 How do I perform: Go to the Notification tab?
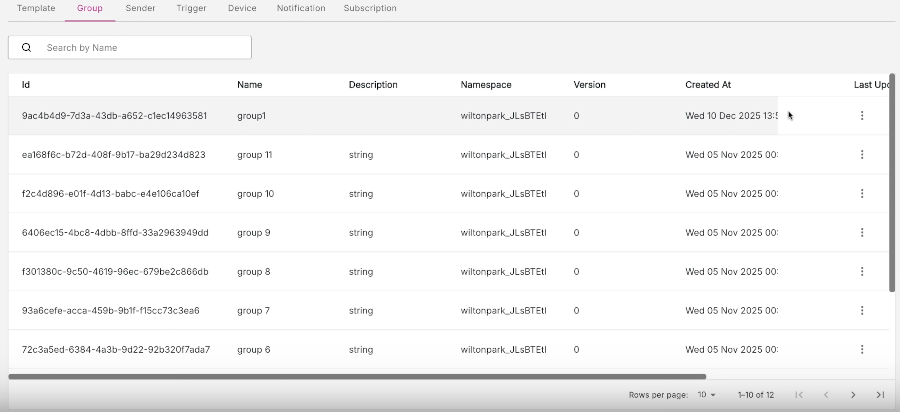[x=300, y=8]
